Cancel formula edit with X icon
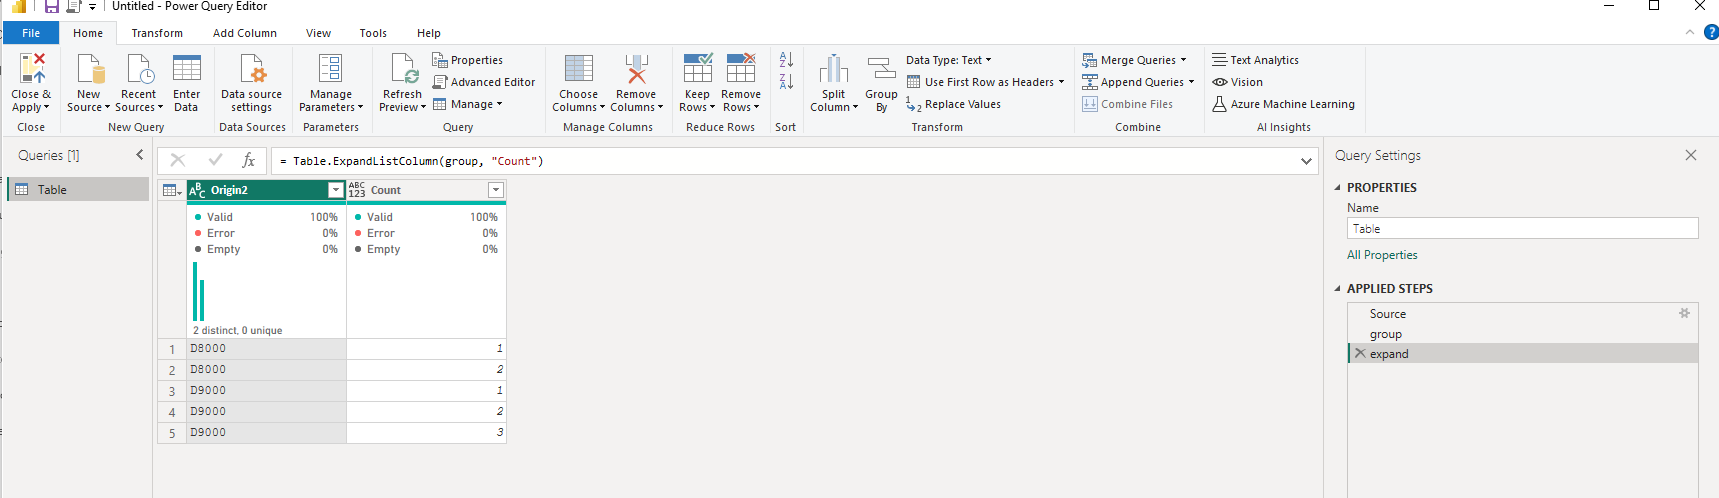Image resolution: width=1719 pixels, height=498 pixels. pyautogui.click(x=178, y=160)
